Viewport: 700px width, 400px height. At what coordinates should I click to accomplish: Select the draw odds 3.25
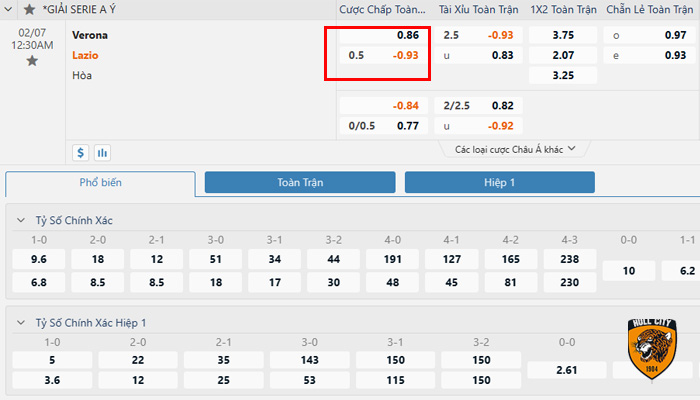(563, 75)
